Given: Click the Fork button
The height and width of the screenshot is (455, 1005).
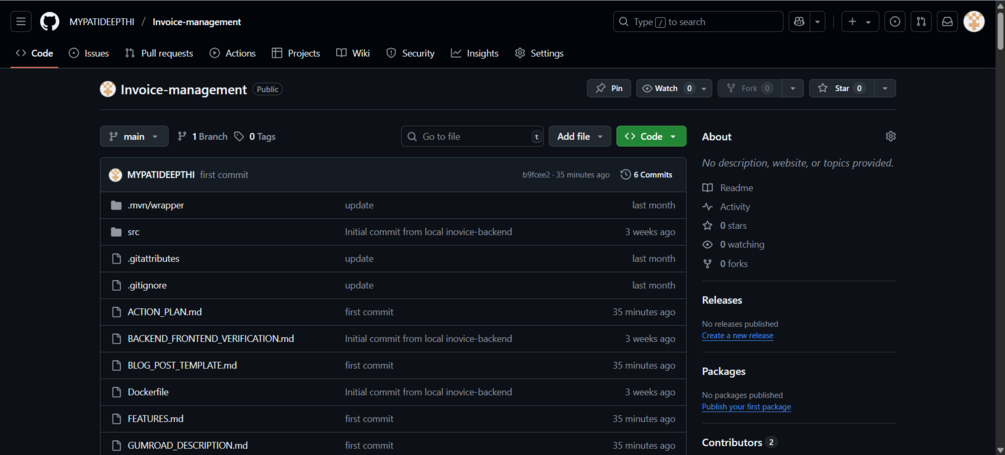Looking at the screenshot, I should point(749,88).
